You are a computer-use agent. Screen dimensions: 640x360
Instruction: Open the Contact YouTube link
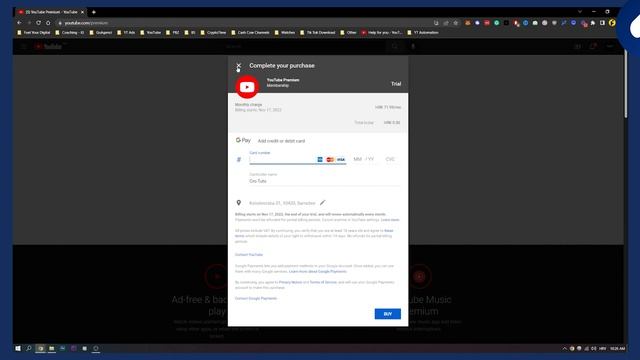click(249, 254)
